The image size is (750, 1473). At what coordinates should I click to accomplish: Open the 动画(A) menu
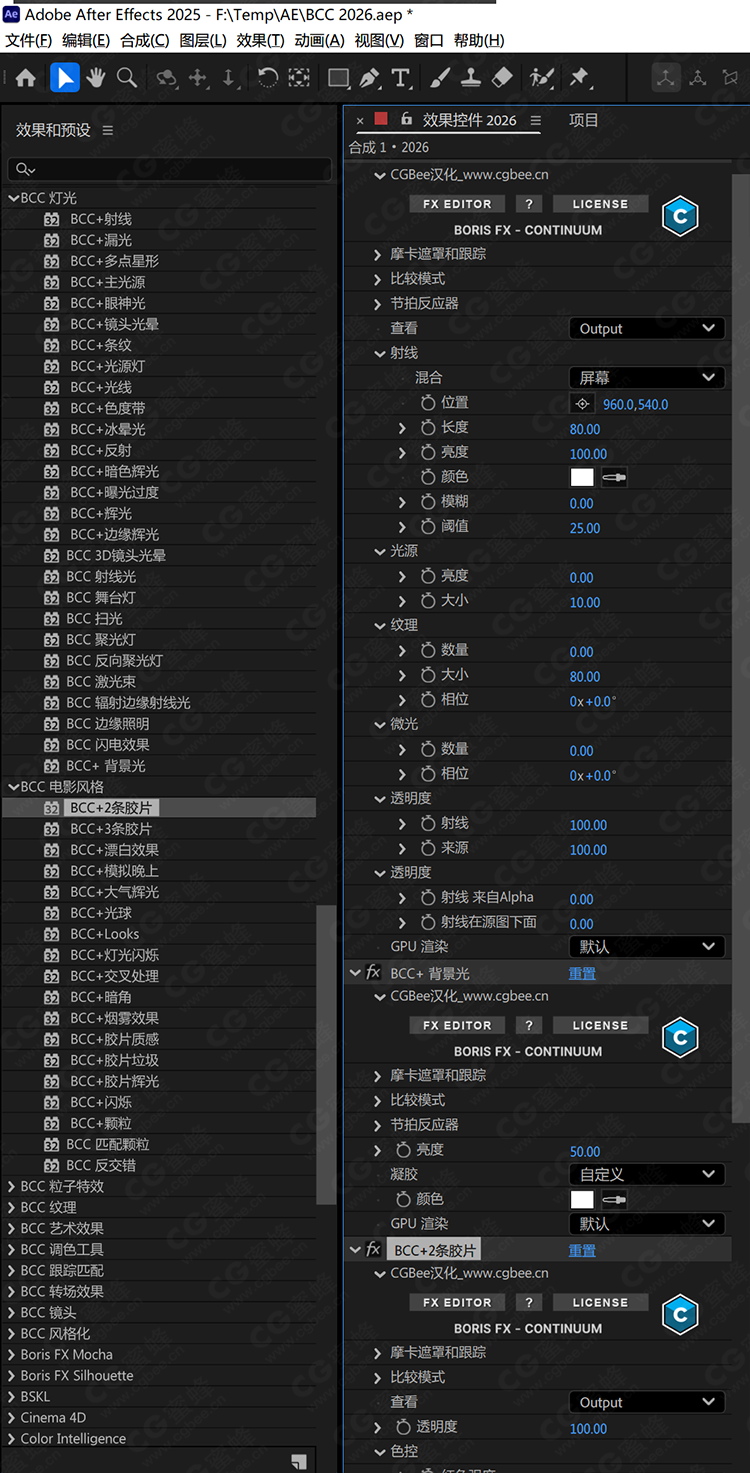(319, 40)
